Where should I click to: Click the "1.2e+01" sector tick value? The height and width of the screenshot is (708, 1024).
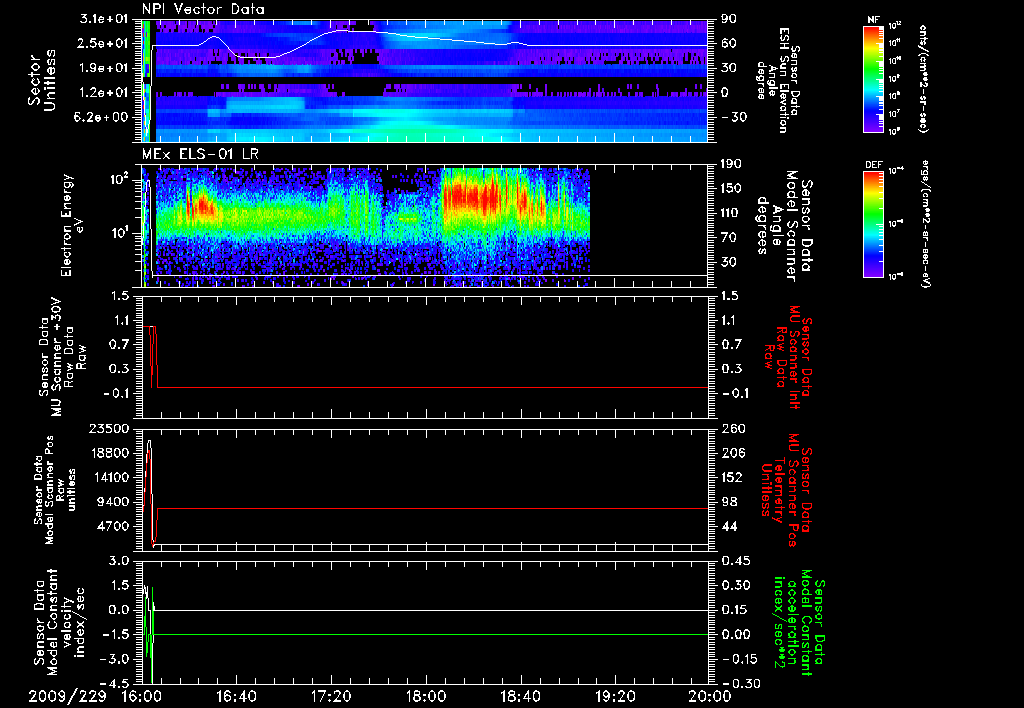tap(103, 93)
